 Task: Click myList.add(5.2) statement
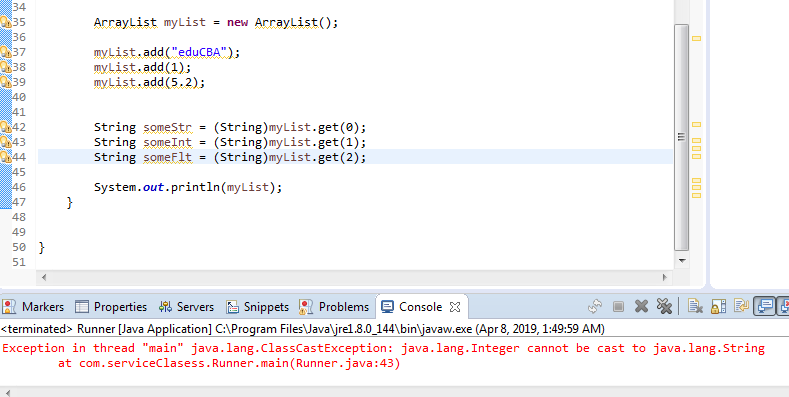[x=149, y=82]
